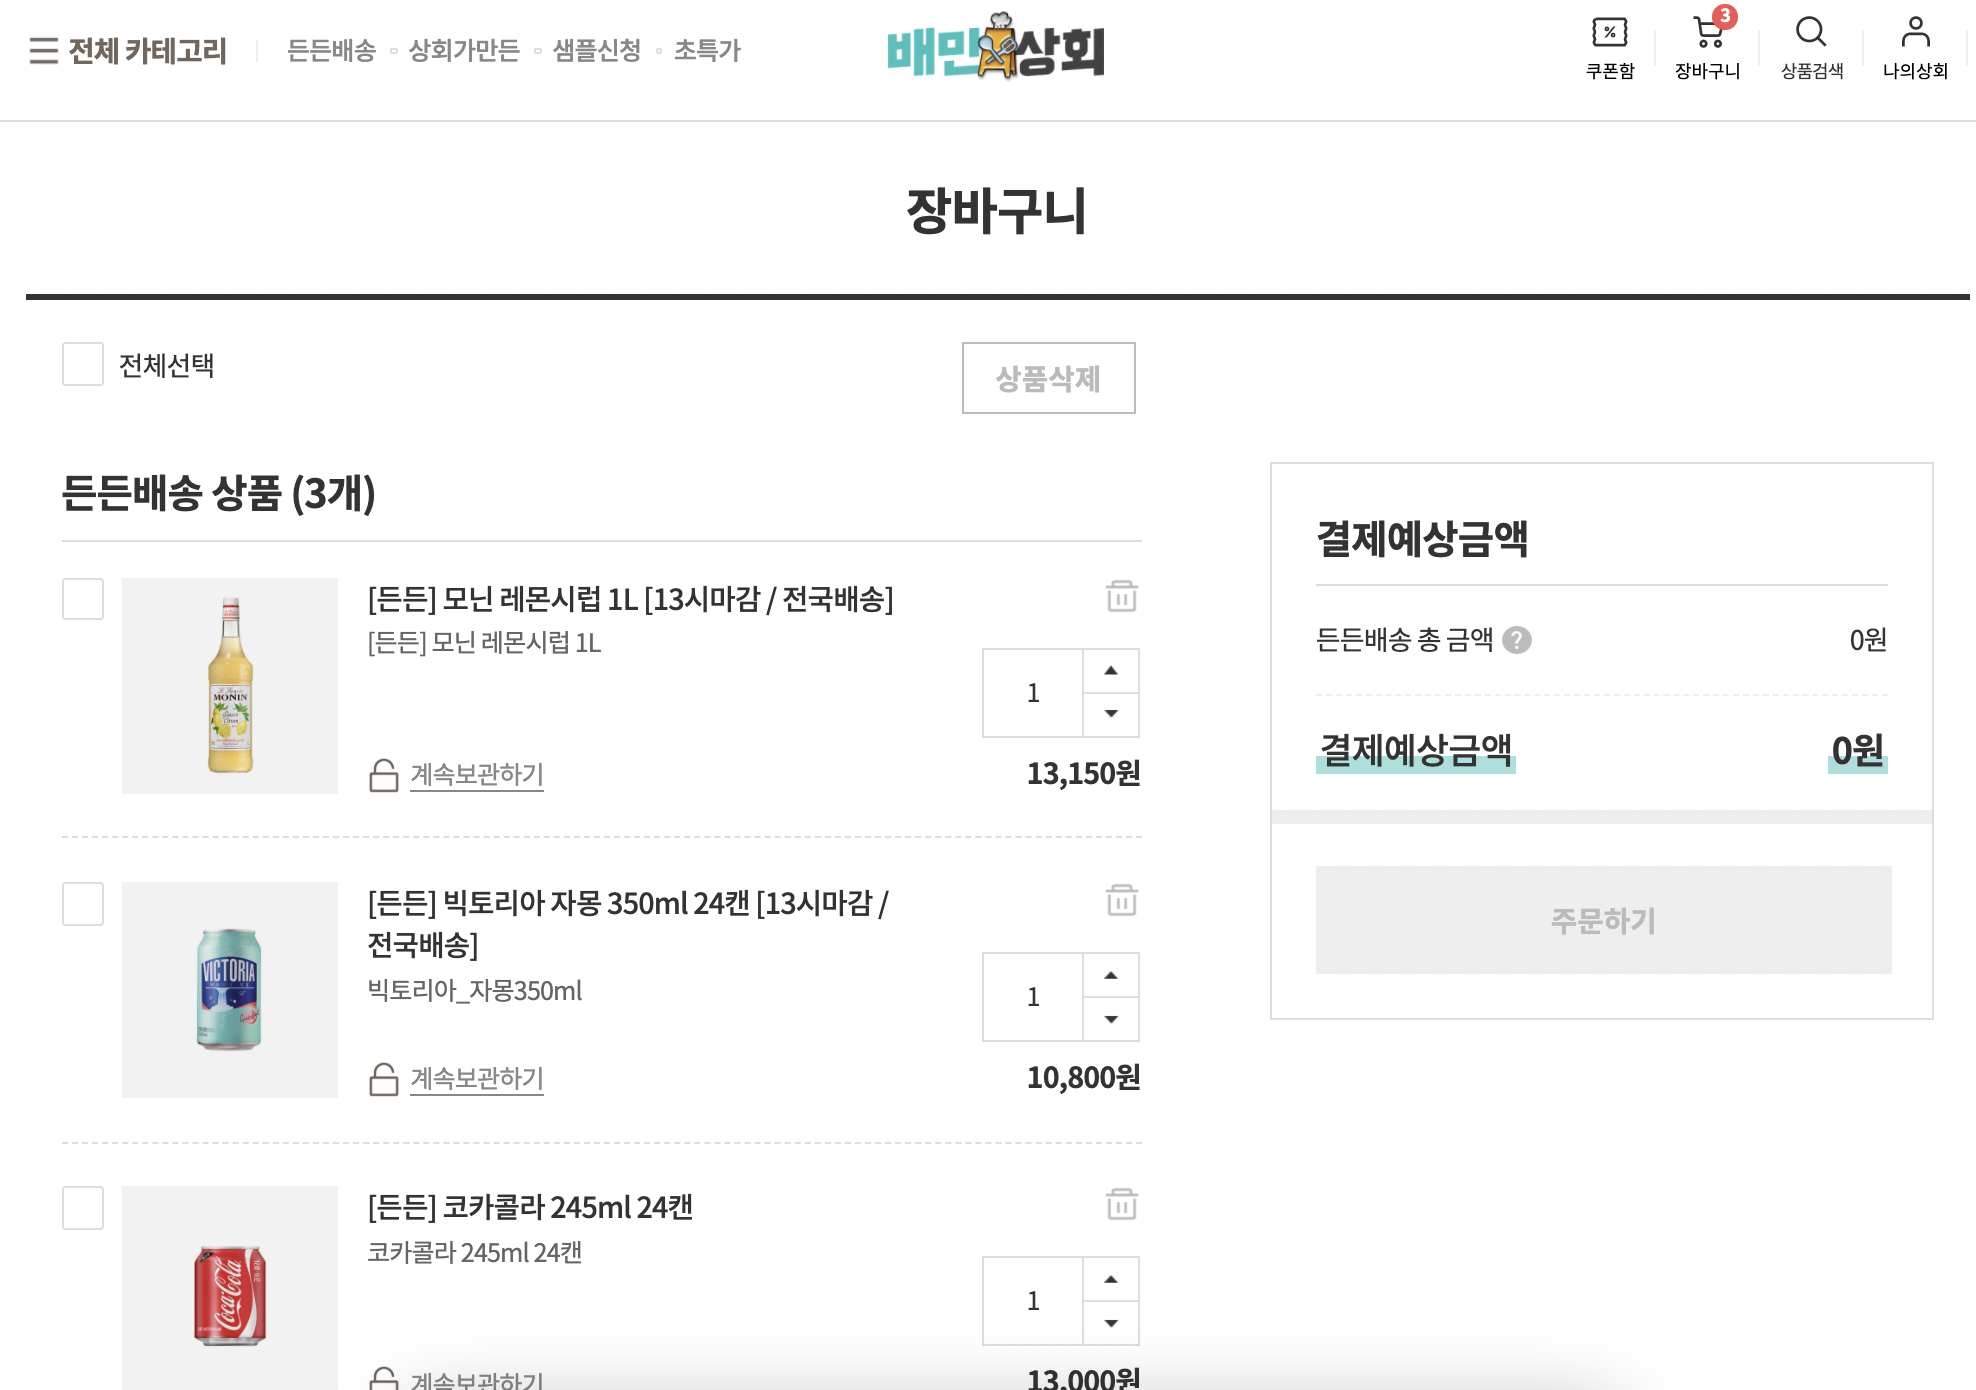The image size is (1976, 1390).
Task: Decrease 빅토리아 자몽 quantity with down arrow
Action: 1111,1019
